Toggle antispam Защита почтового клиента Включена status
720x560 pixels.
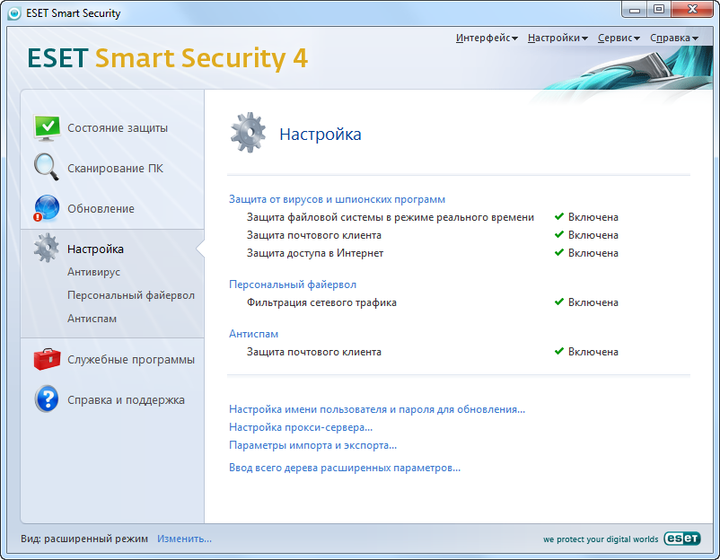click(x=586, y=352)
